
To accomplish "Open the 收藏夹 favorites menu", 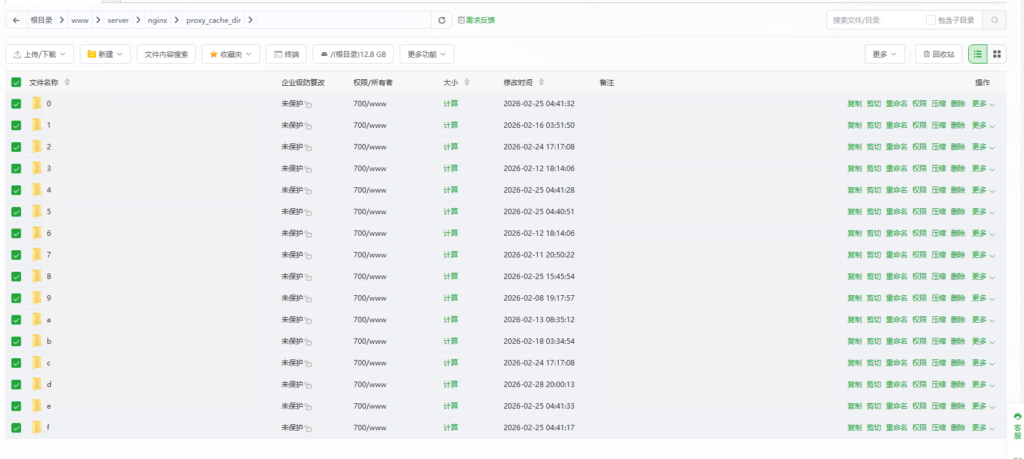I will click(x=231, y=54).
